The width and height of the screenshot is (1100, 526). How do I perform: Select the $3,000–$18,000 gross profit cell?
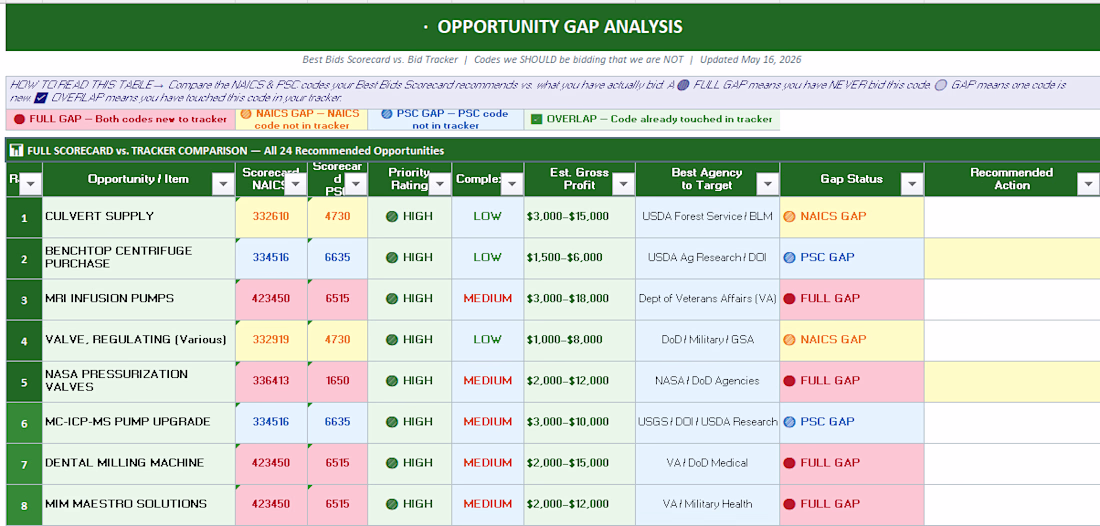[x=579, y=299]
